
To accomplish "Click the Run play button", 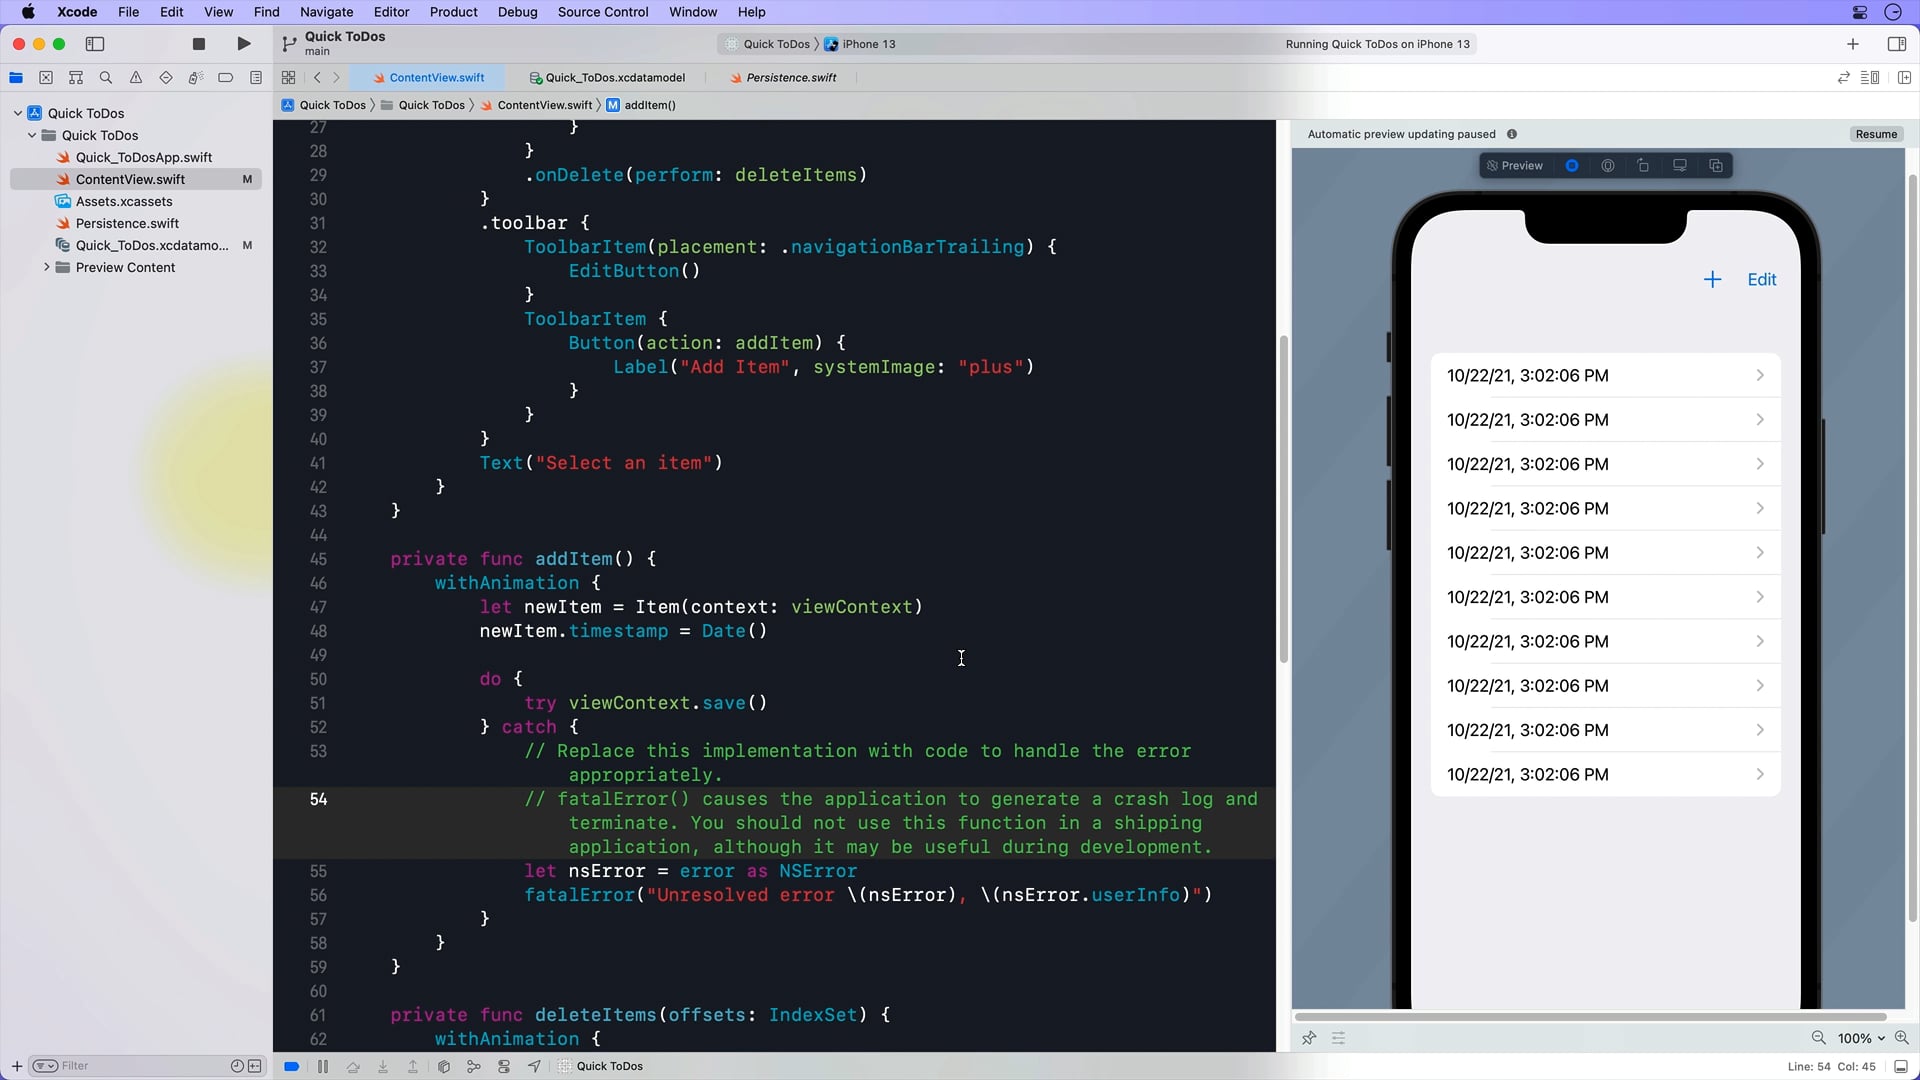I will [244, 44].
